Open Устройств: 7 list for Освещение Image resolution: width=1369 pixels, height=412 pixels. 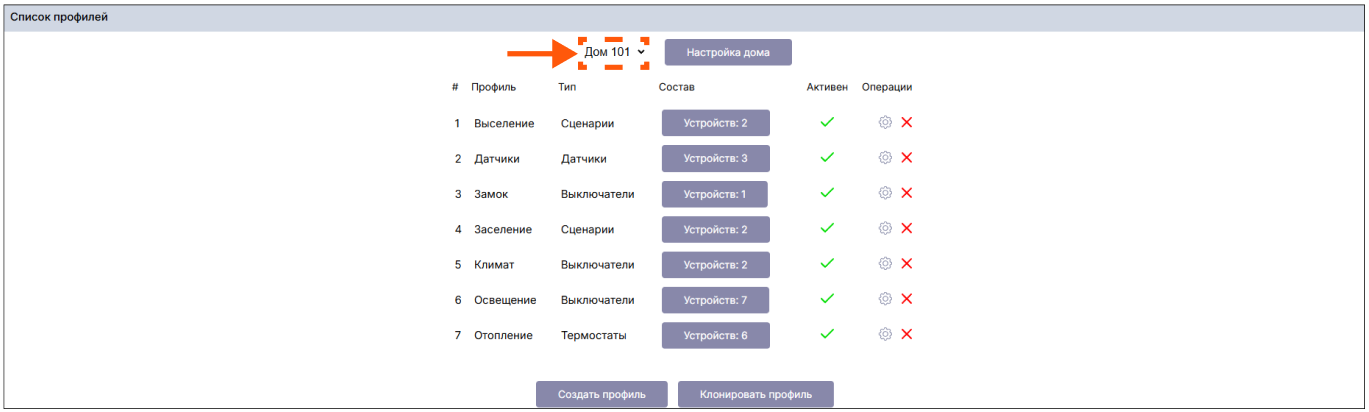tap(715, 300)
